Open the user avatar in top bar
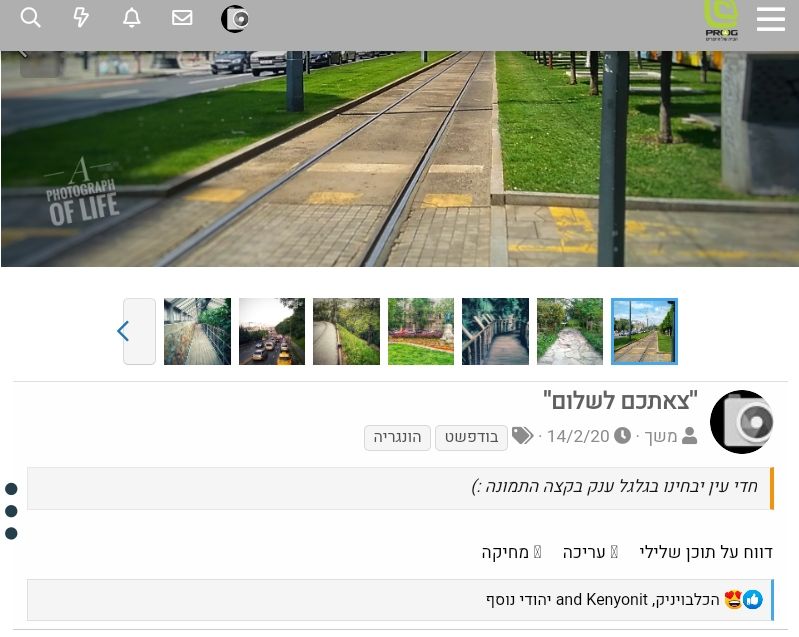The height and width of the screenshot is (637, 799). click(x=235, y=19)
